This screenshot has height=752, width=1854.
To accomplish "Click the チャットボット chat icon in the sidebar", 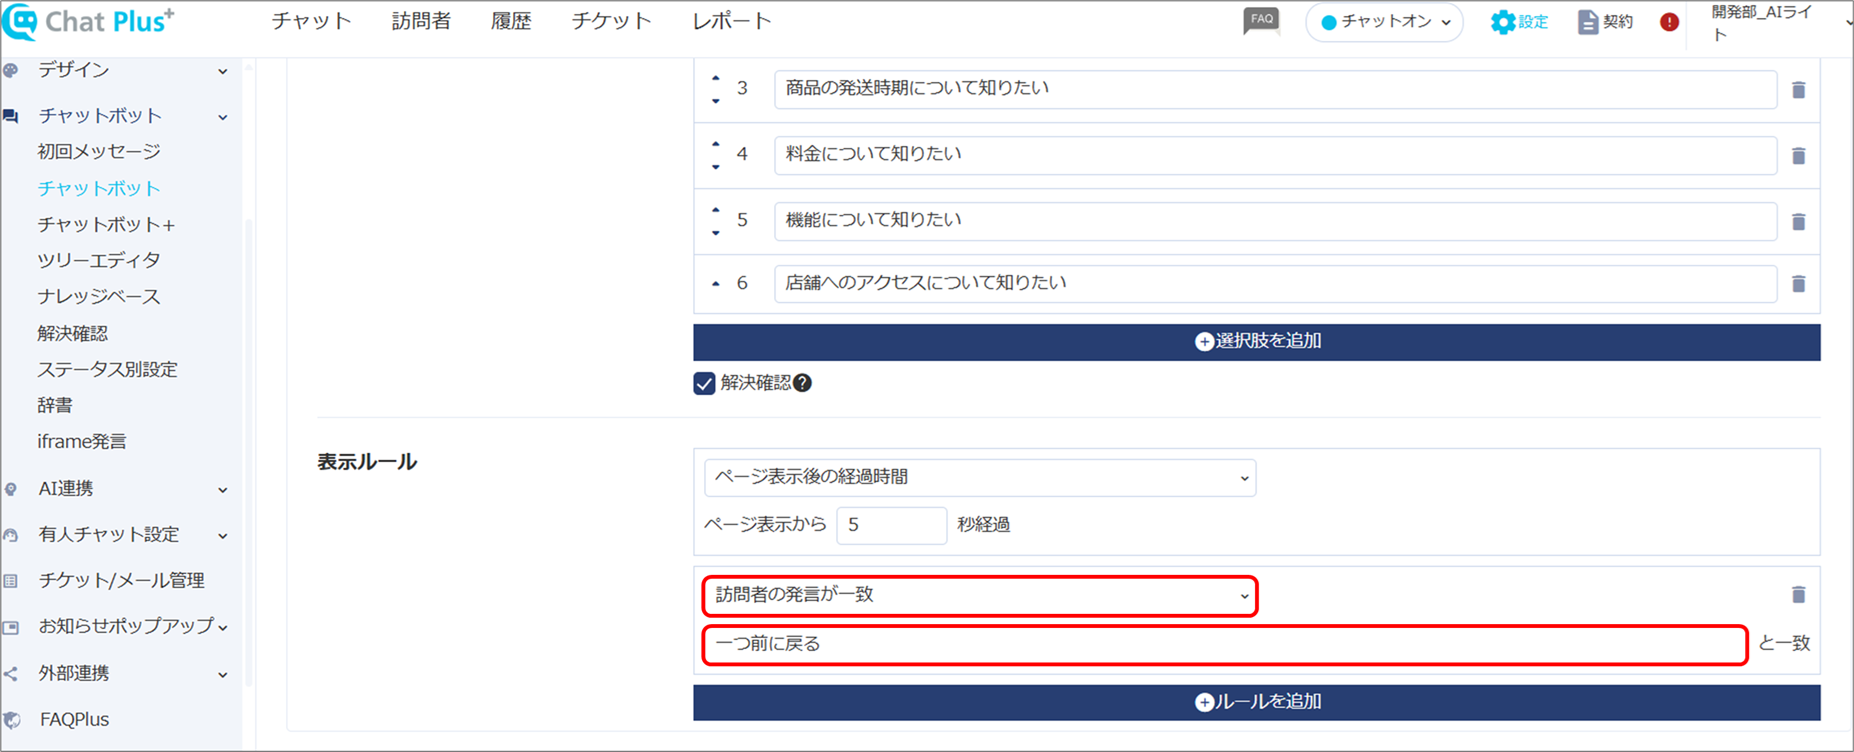I will click(11, 116).
